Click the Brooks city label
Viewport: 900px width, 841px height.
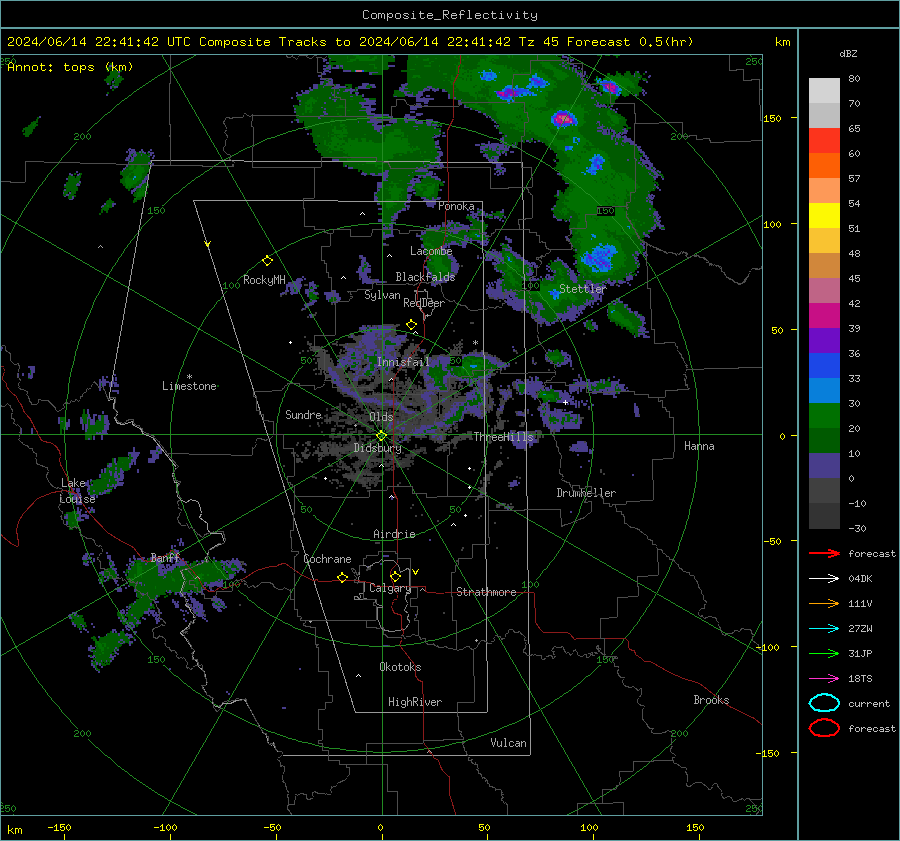pos(711,700)
